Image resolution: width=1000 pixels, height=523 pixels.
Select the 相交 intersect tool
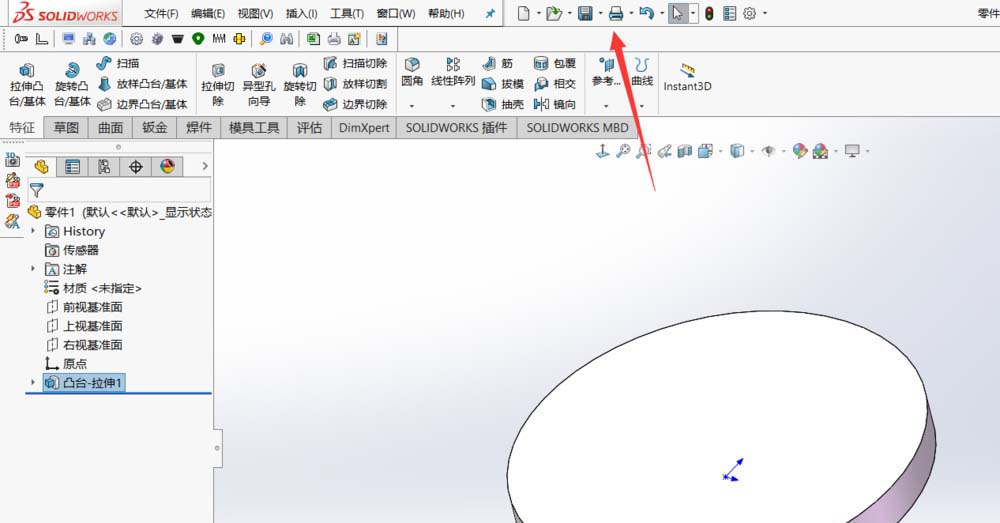click(555, 84)
